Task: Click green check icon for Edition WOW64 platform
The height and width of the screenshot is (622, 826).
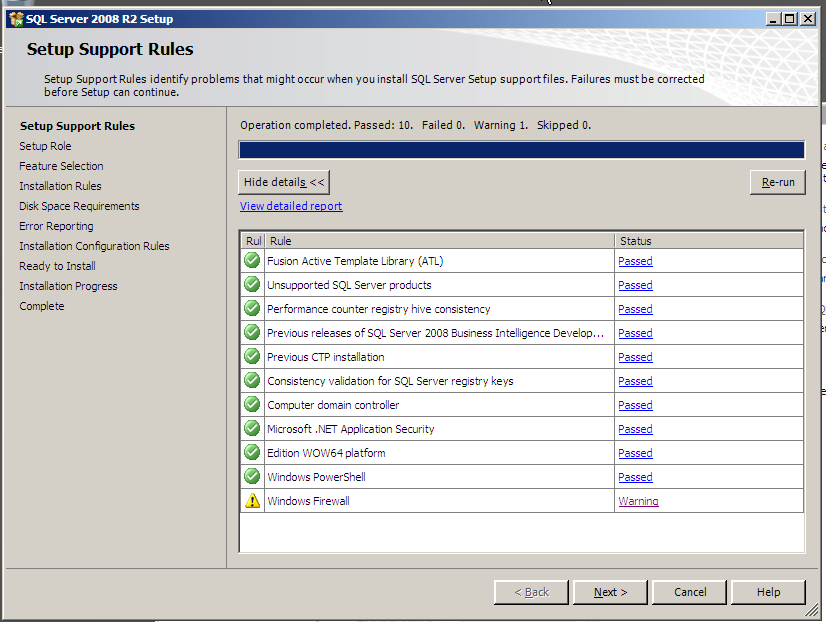Action: pyautogui.click(x=252, y=452)
